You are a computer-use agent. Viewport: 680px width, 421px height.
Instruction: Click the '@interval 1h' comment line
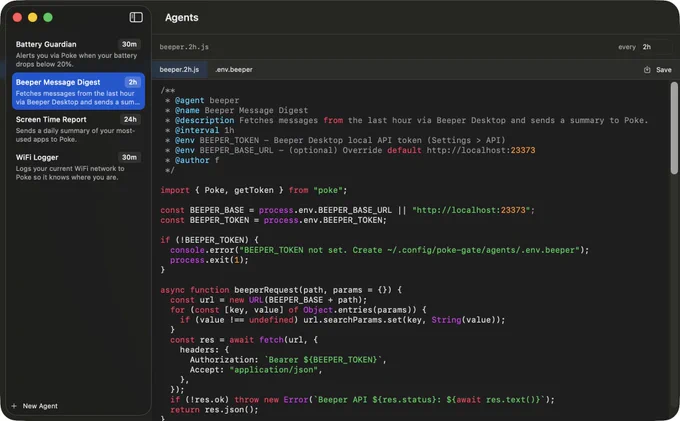(199, 130)
